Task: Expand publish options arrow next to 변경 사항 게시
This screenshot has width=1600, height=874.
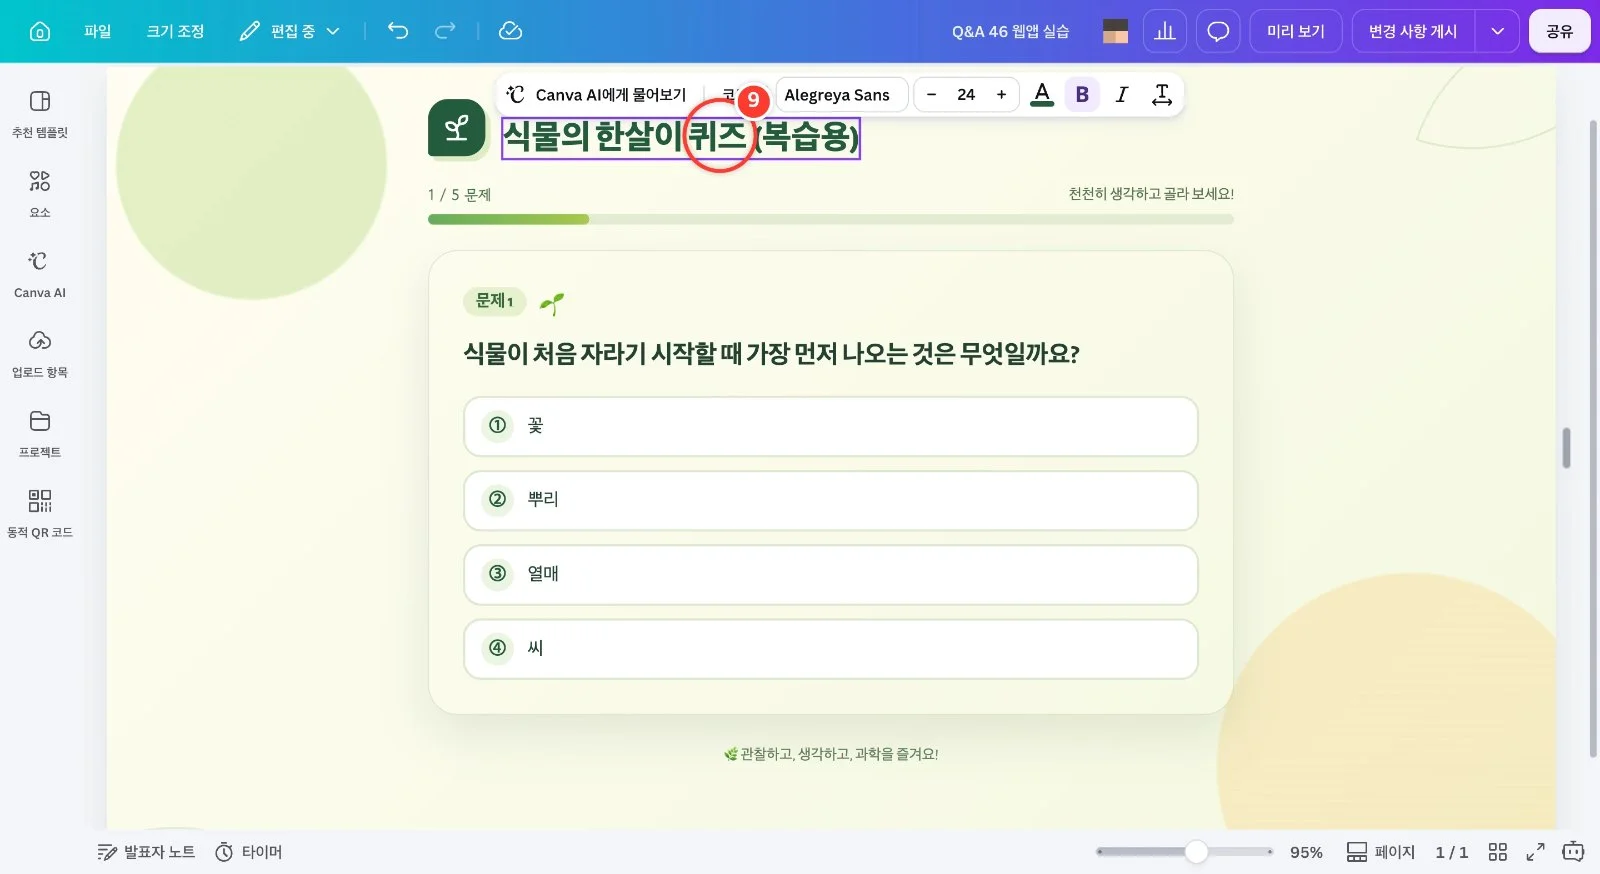Action: pyautogui.click(x=1497, y=31)
